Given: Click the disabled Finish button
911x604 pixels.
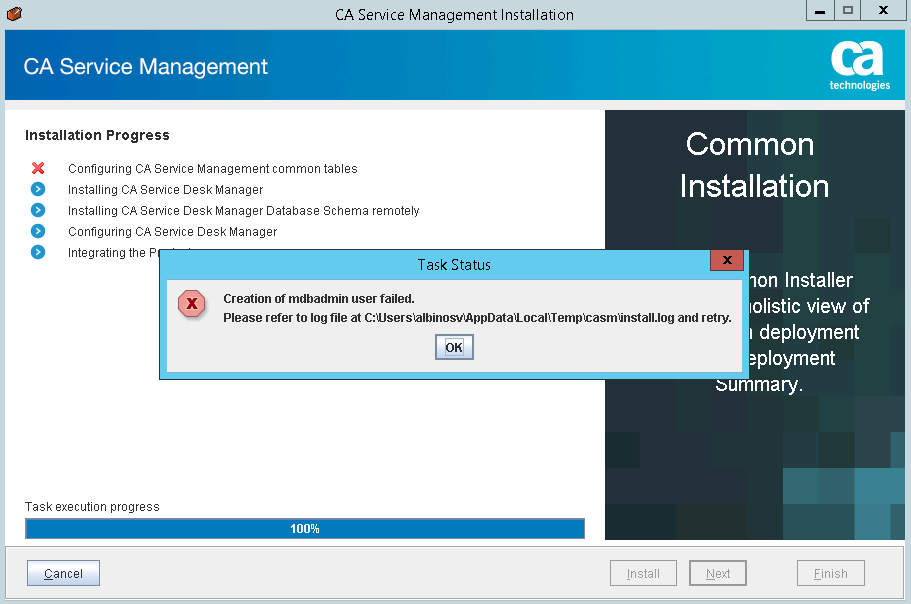Looking at the screenshot, I should [830, 573].
